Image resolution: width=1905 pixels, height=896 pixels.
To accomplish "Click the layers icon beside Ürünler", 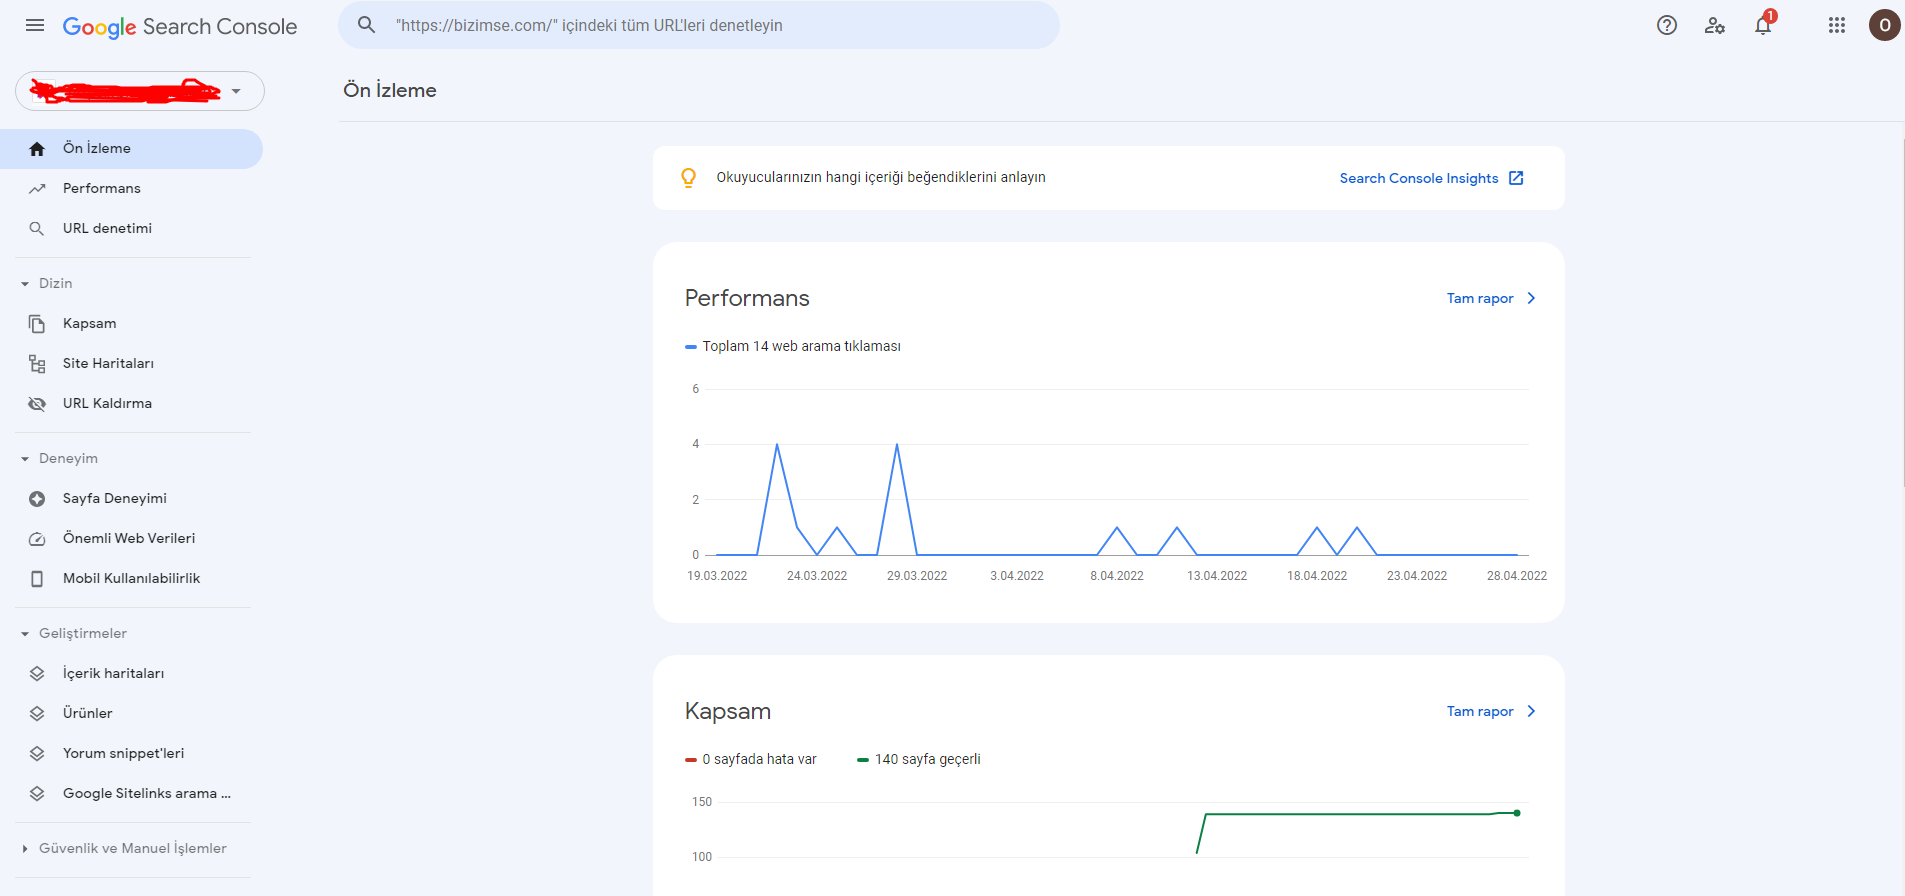I will (37, 714).
